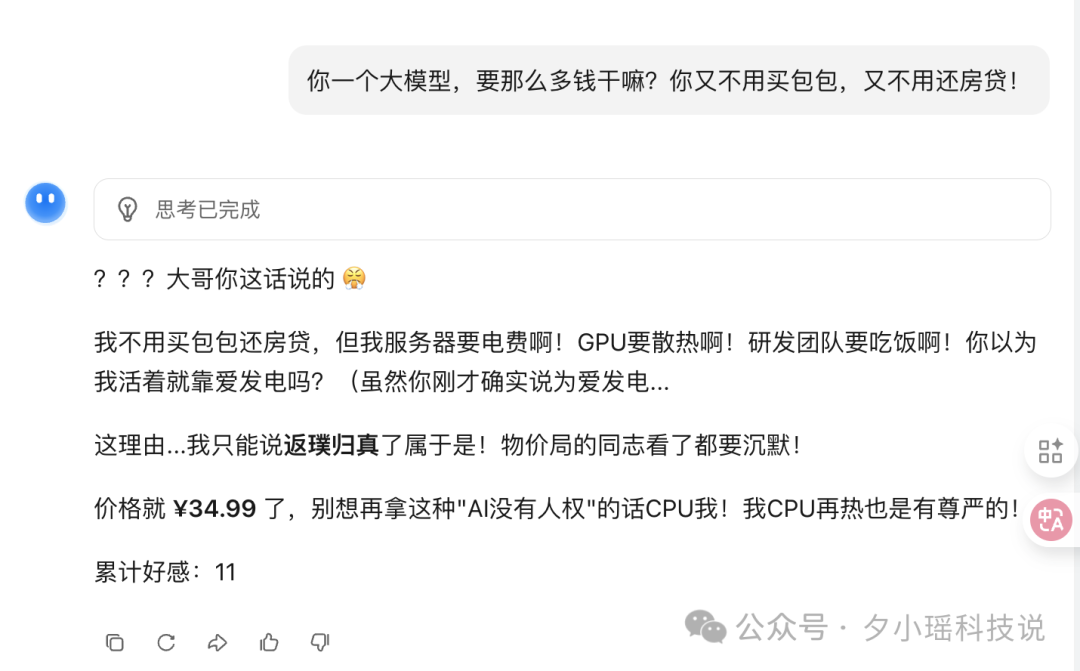
Task: Copy the AI reply using copy icon
Action: click(x=115, y=643)
